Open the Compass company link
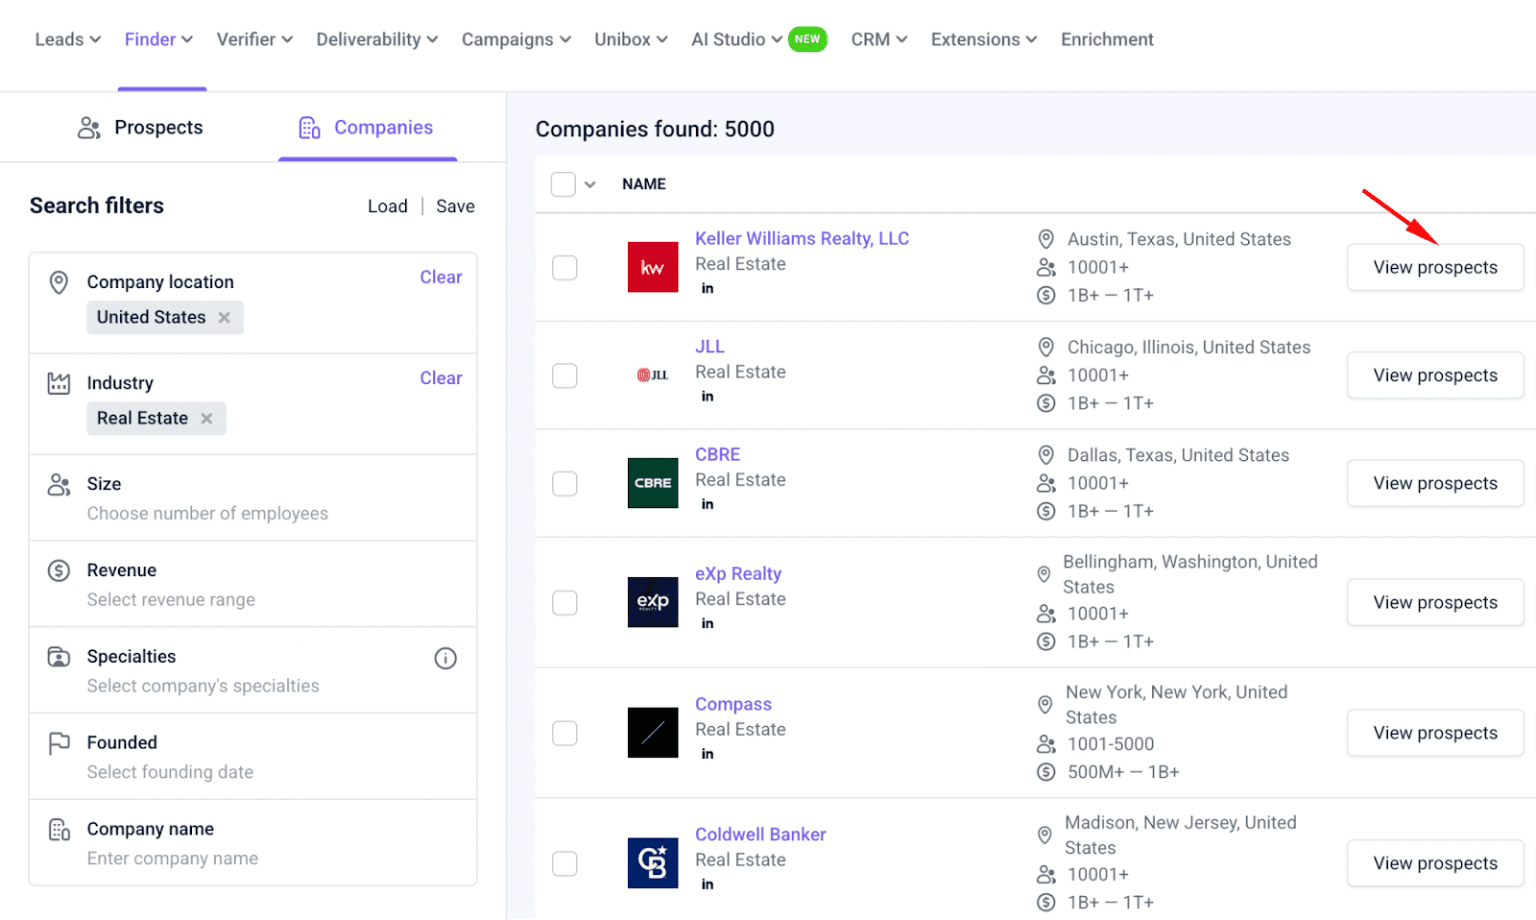The image size is (1536, 920). (x=733, y=705)
